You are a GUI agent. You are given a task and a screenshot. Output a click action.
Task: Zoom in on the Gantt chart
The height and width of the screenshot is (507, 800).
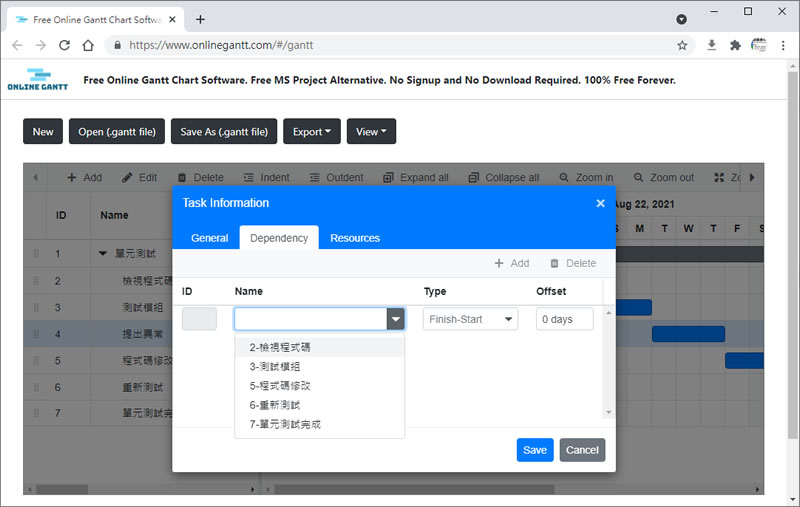(586, 178)
